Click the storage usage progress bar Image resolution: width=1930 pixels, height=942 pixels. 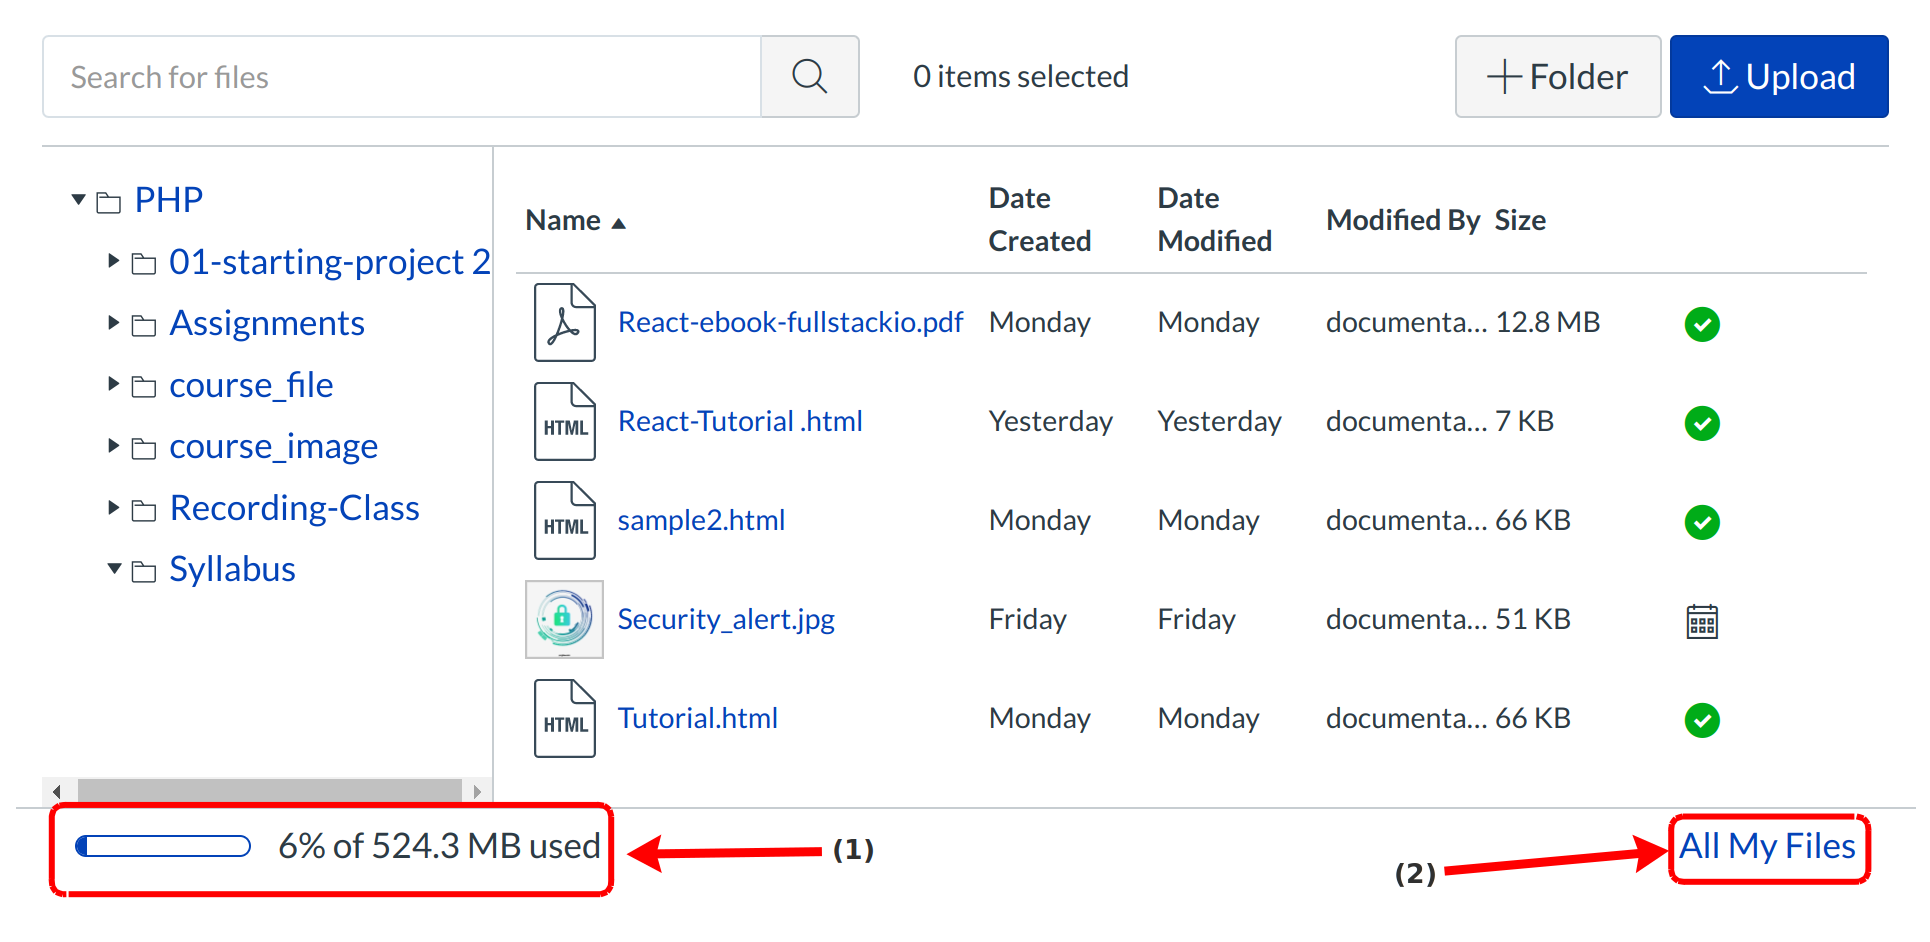click(163, 847)
